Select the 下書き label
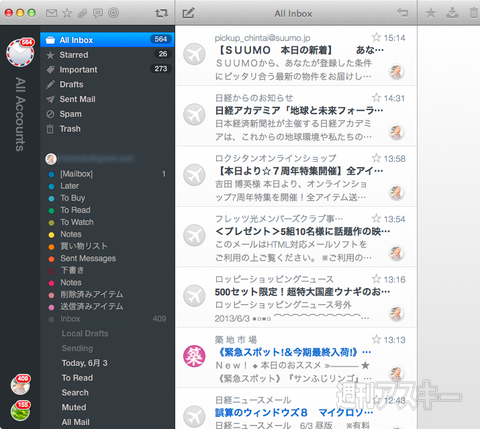The height and width of the screenshot is (429, 480). (107, 270)
